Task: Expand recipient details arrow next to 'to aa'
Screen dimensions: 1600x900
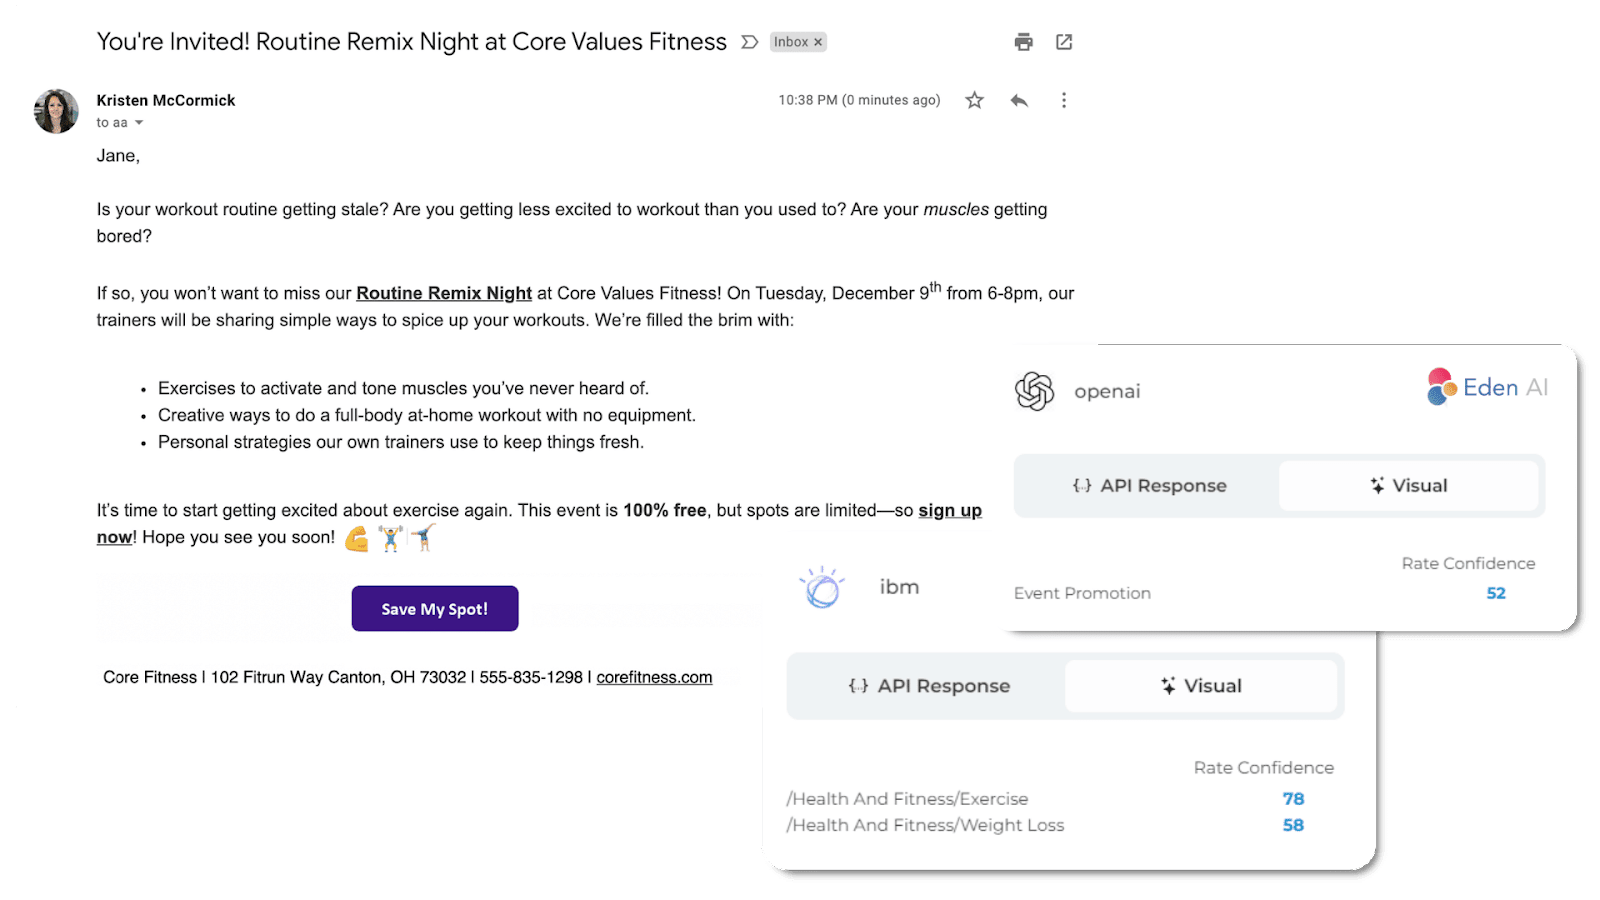Action: (139, 123)
